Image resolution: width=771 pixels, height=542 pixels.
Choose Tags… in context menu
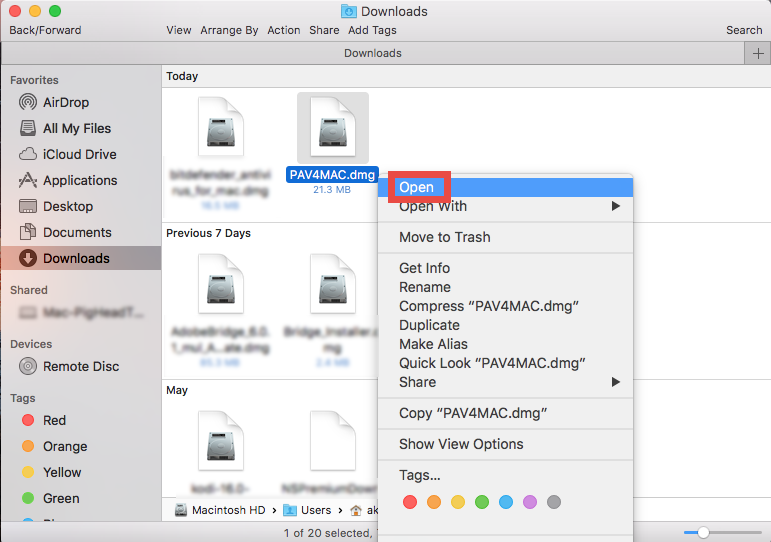click(x=505, y=475)
